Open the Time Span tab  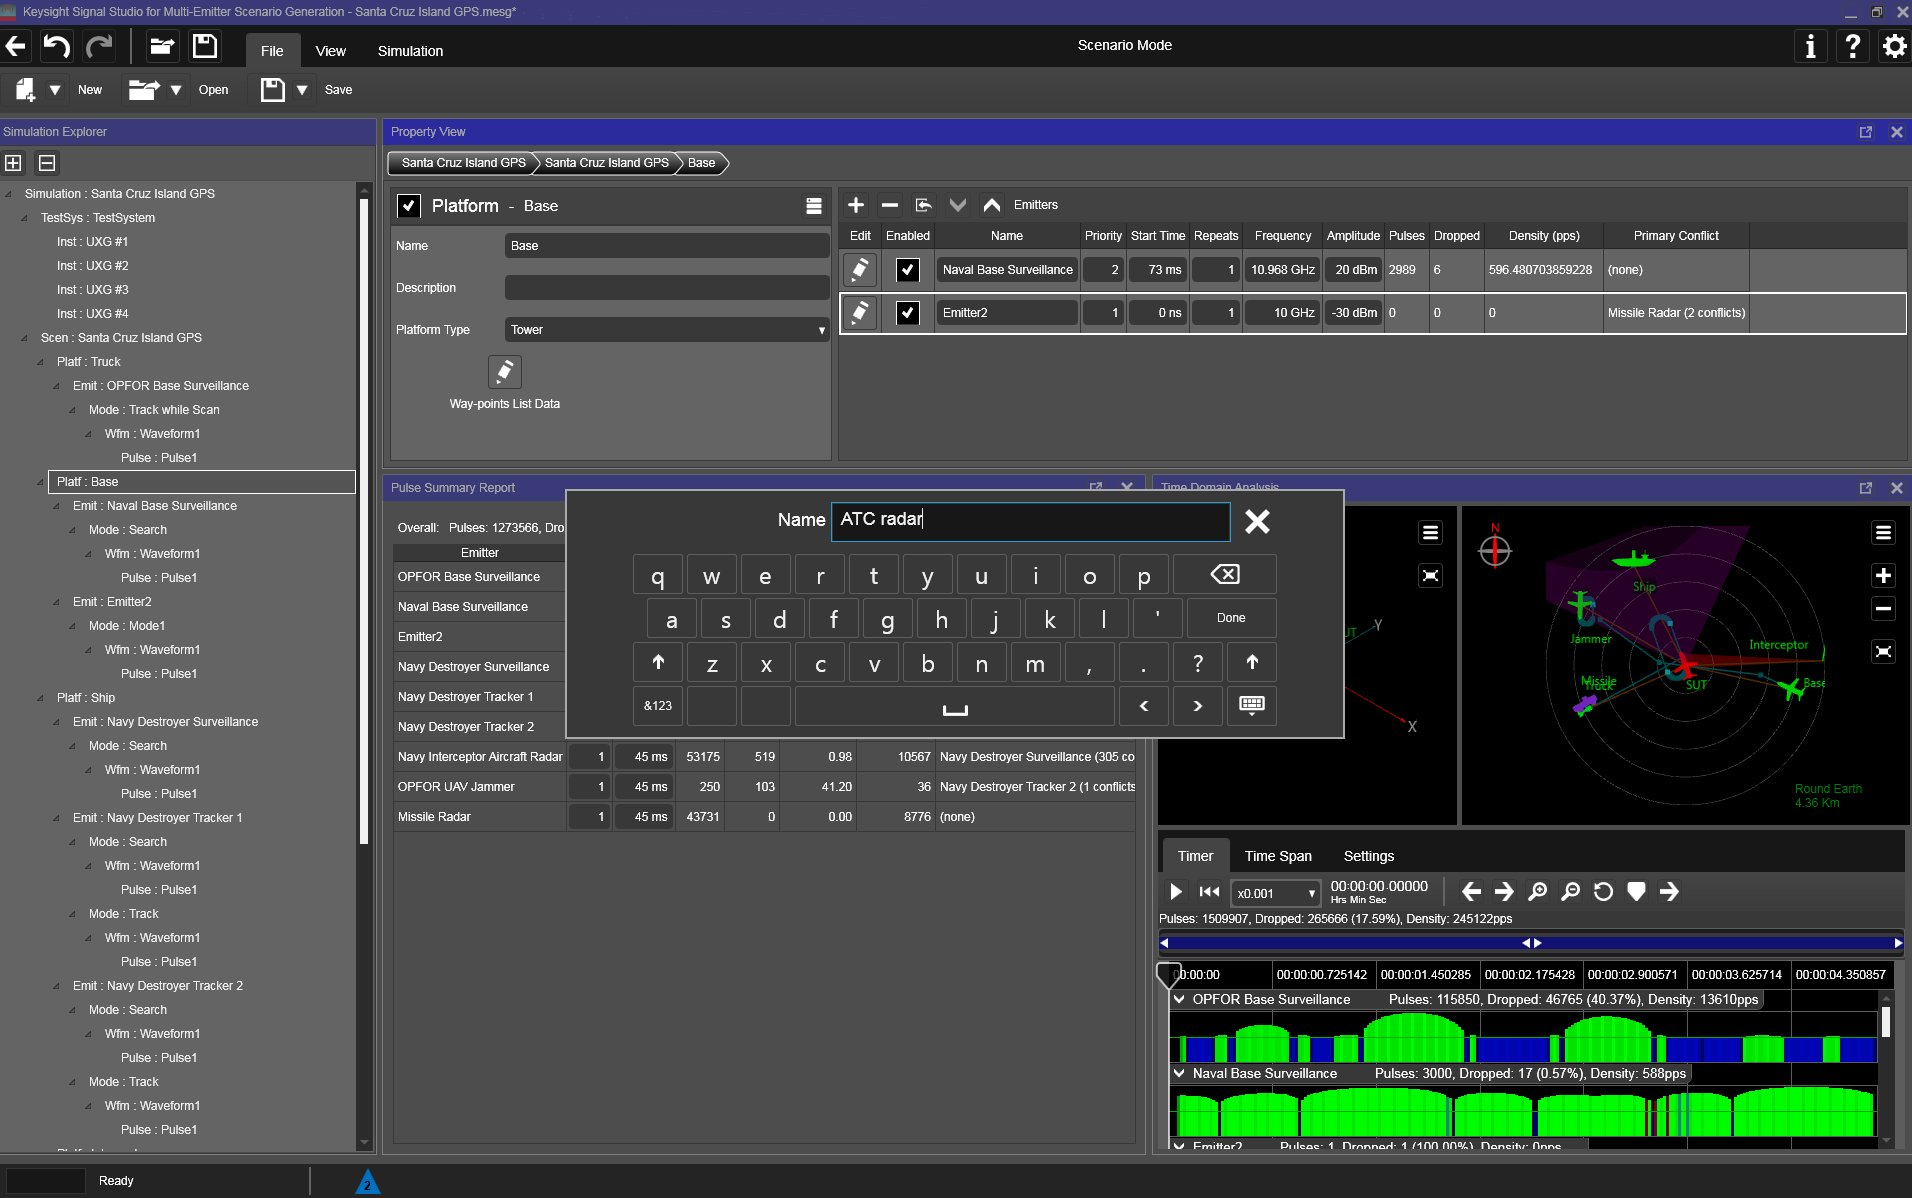coord(1277,855)
